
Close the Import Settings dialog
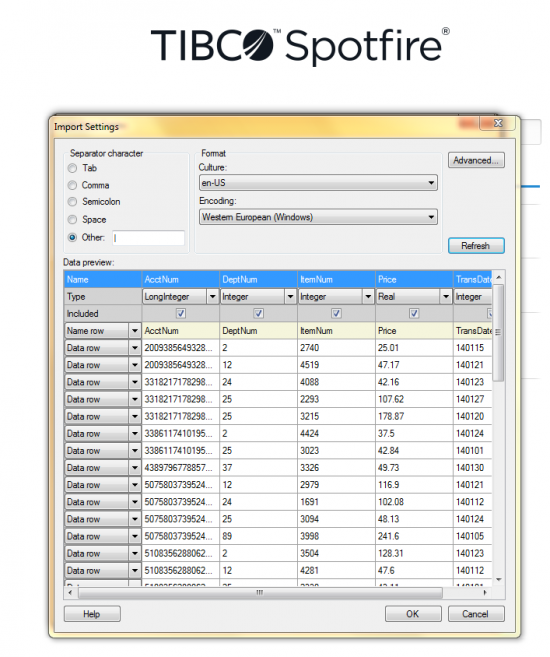pos(498,123)
